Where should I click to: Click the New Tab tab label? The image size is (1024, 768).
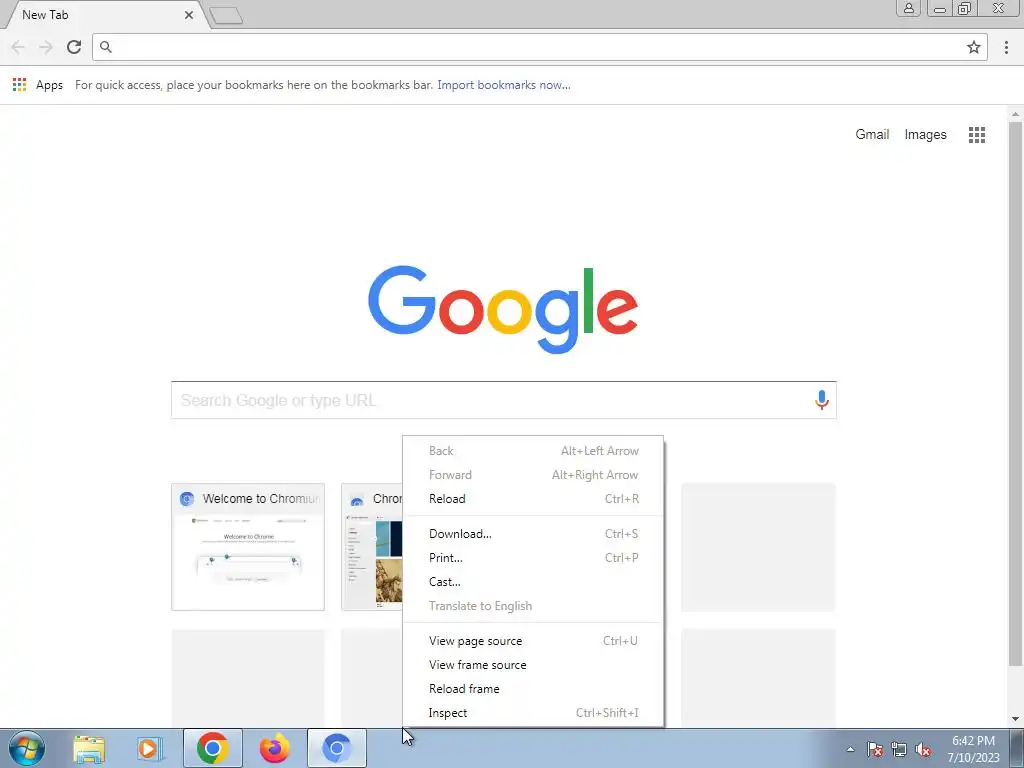click(45, 15)
